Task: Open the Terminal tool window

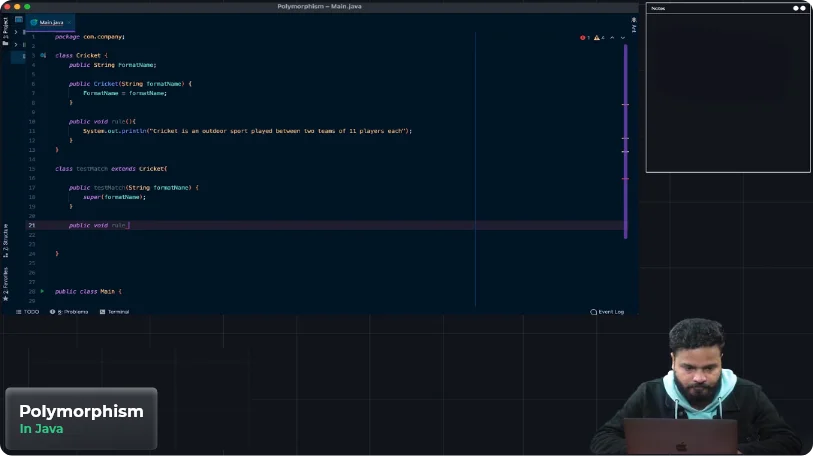Action: [x=115, y=312]
